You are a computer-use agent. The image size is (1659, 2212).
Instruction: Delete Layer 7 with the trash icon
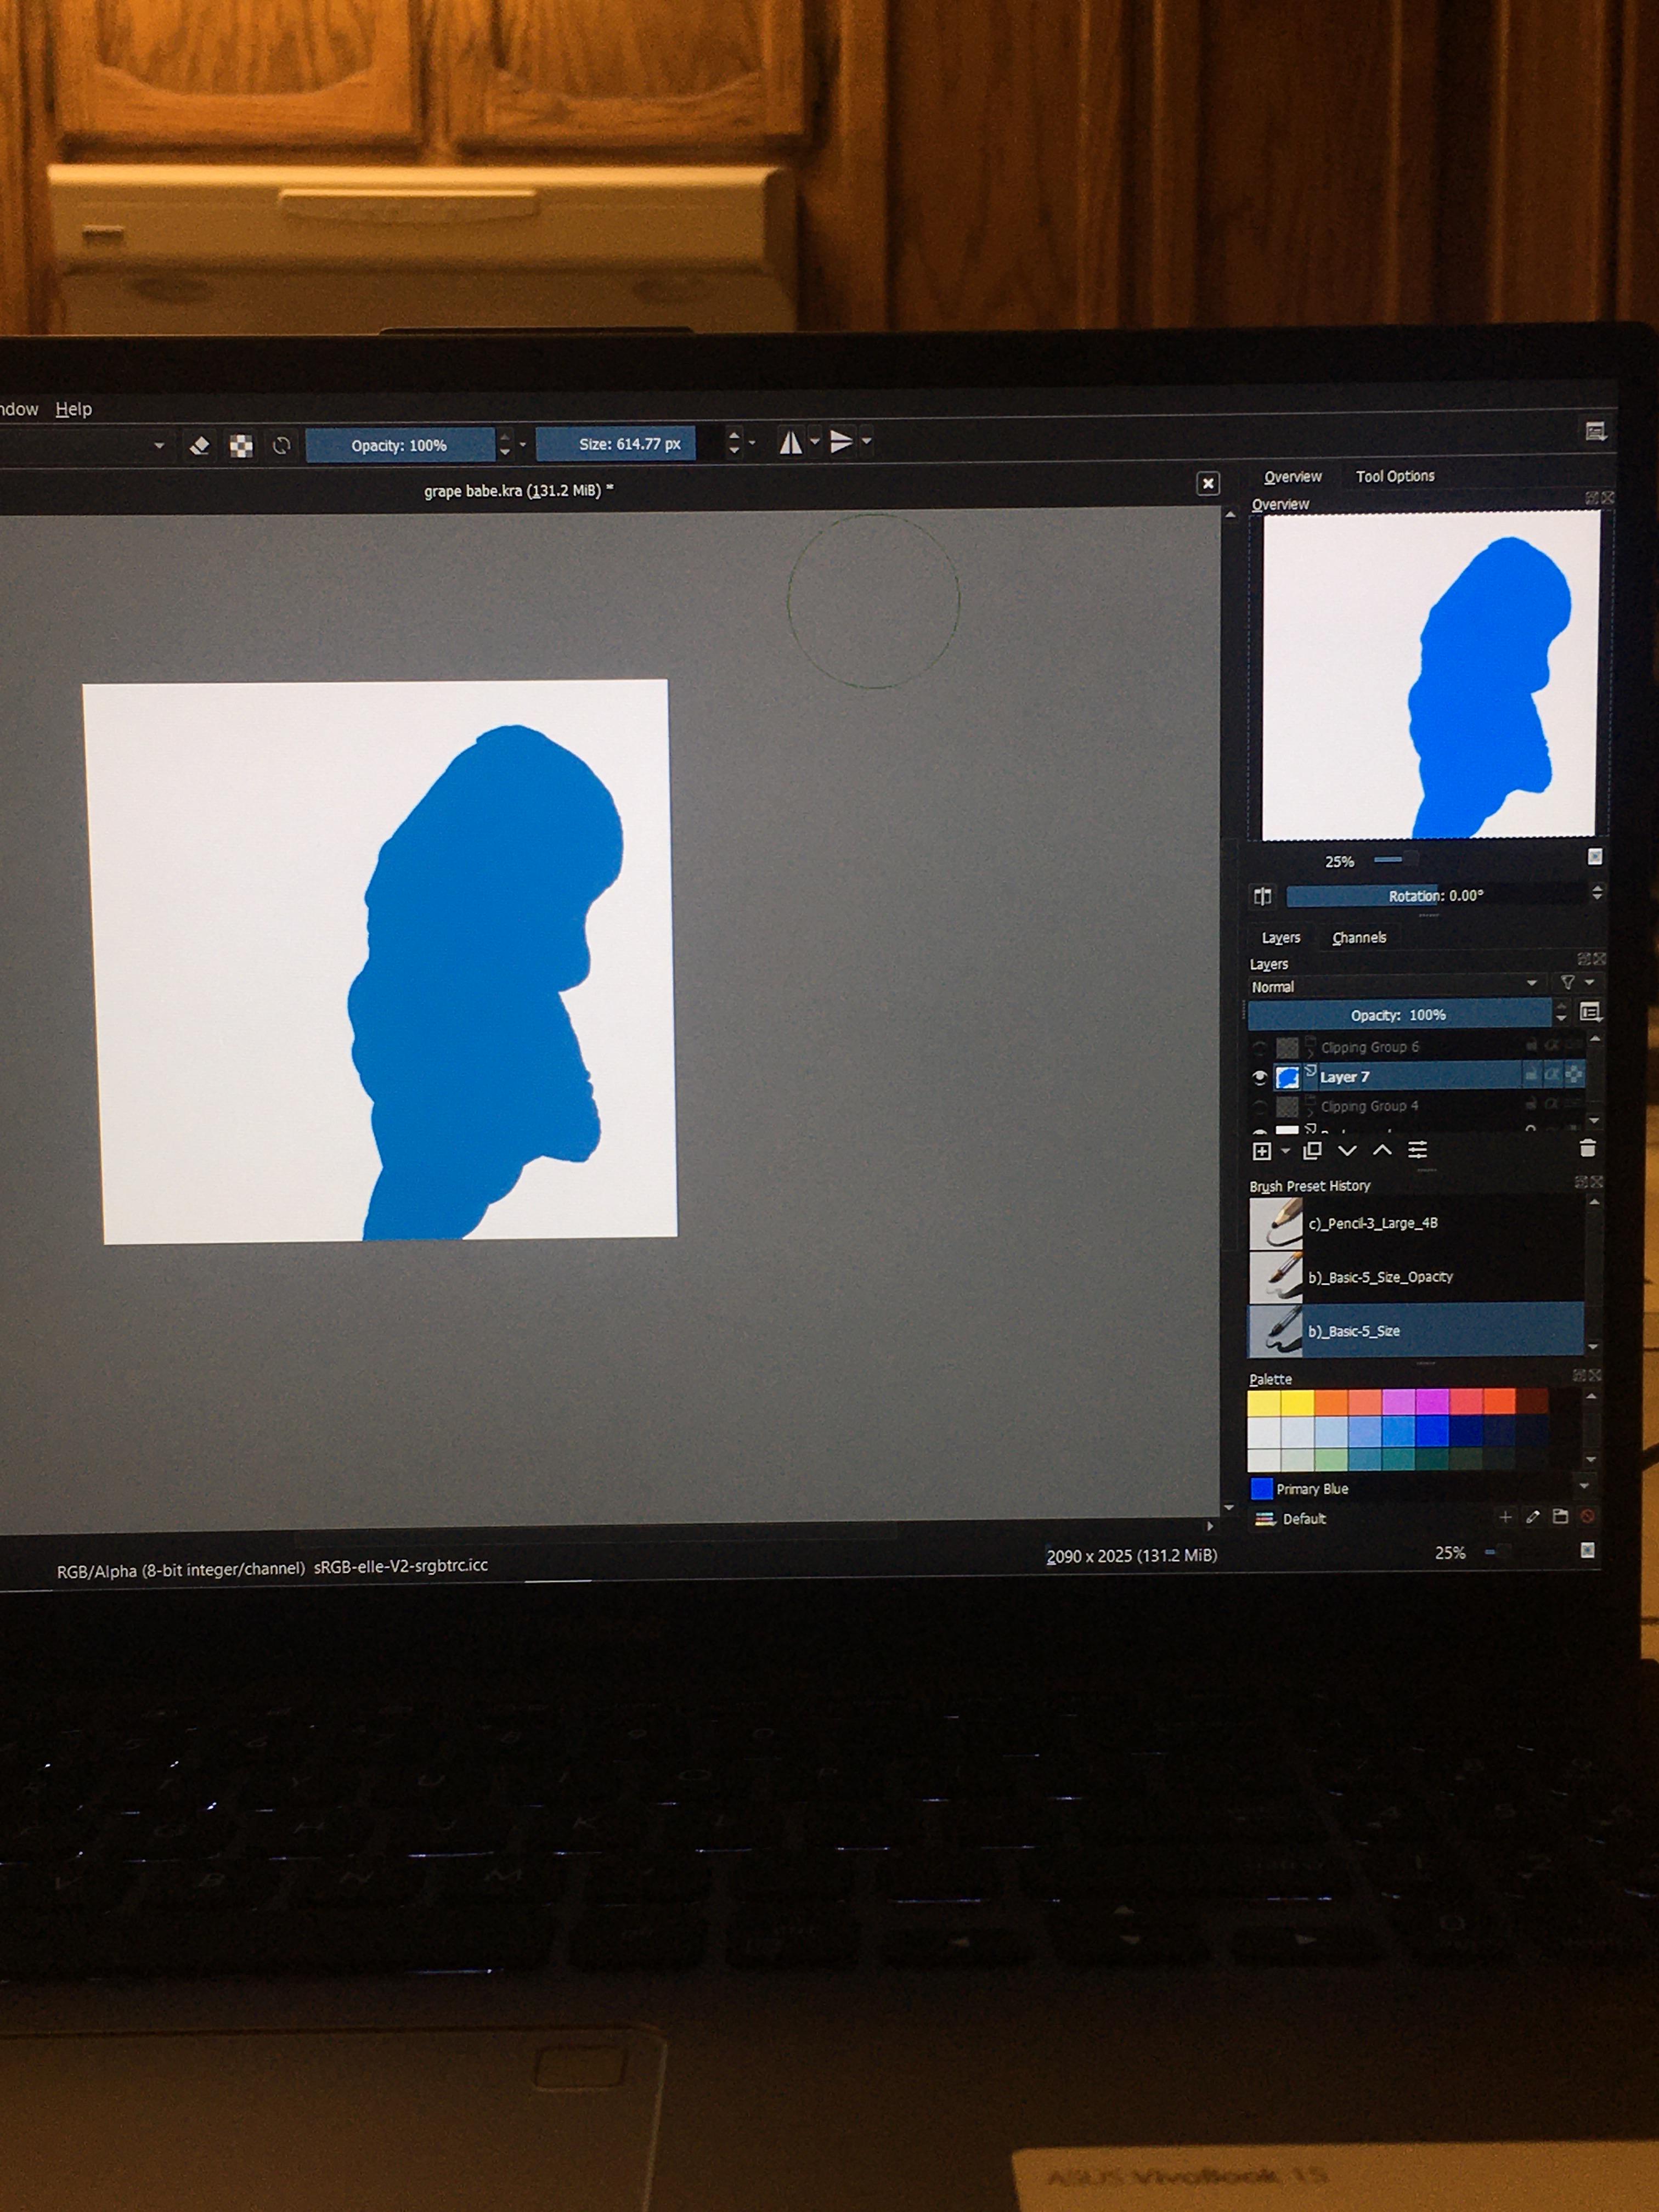pos(1588,1149)
